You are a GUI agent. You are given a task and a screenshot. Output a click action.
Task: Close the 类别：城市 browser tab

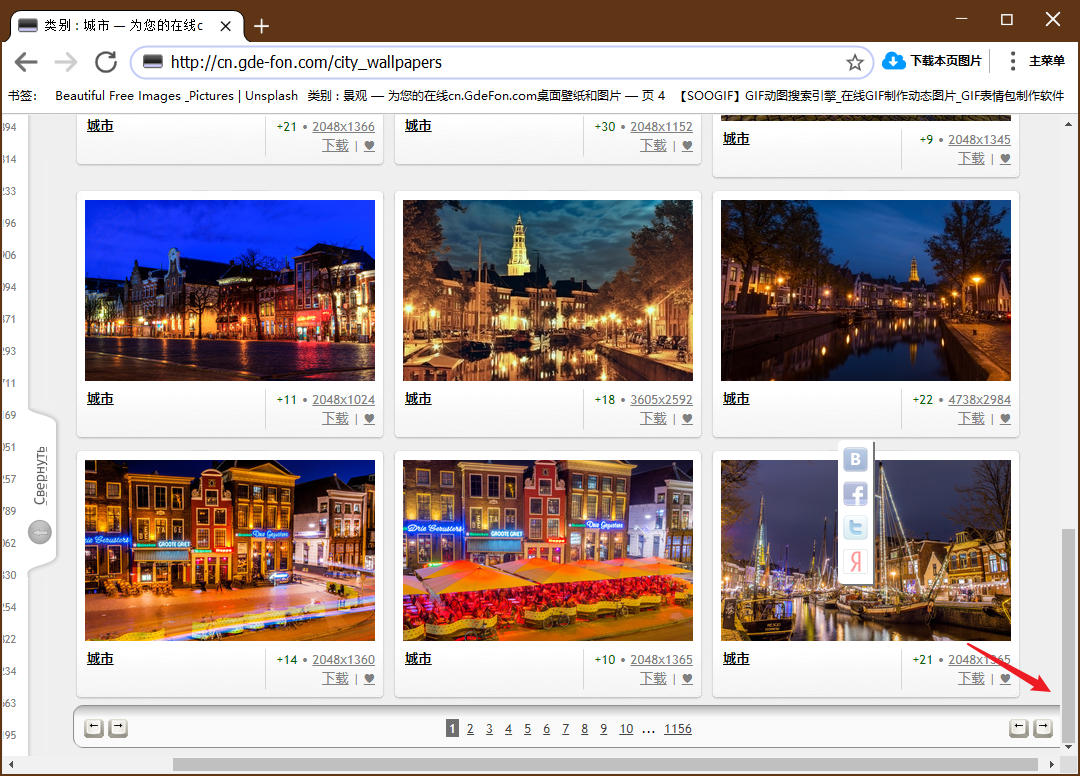[225, 26]
